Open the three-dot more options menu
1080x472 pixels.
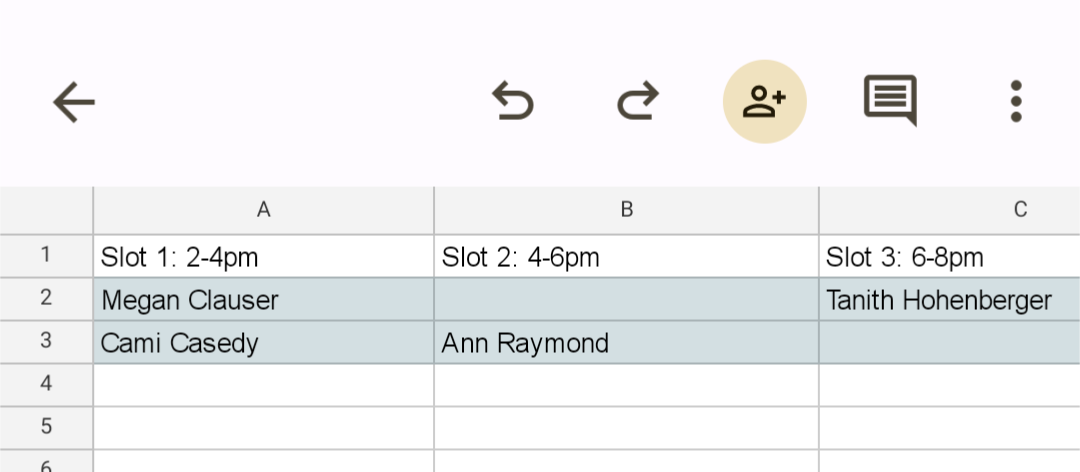(1016, 102)
